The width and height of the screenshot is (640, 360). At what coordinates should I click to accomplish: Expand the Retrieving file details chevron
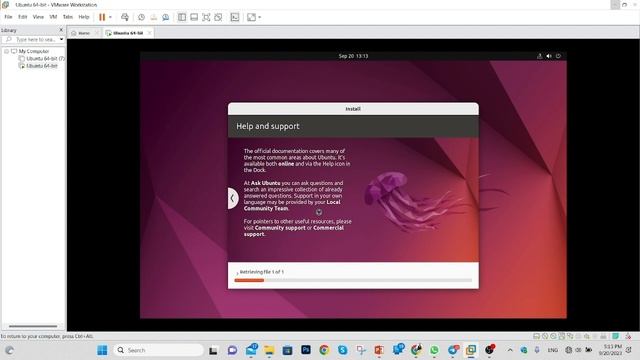coord(237,272)
